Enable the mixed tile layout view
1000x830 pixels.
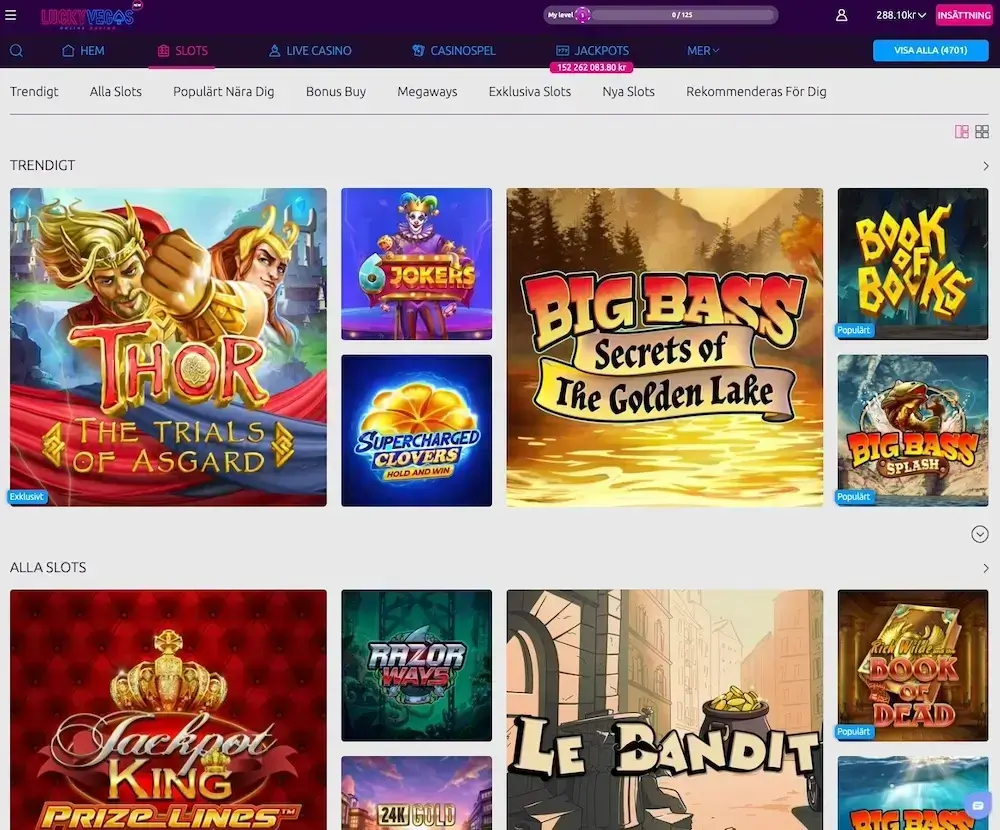pyautogui.click(x=961, y=131)
